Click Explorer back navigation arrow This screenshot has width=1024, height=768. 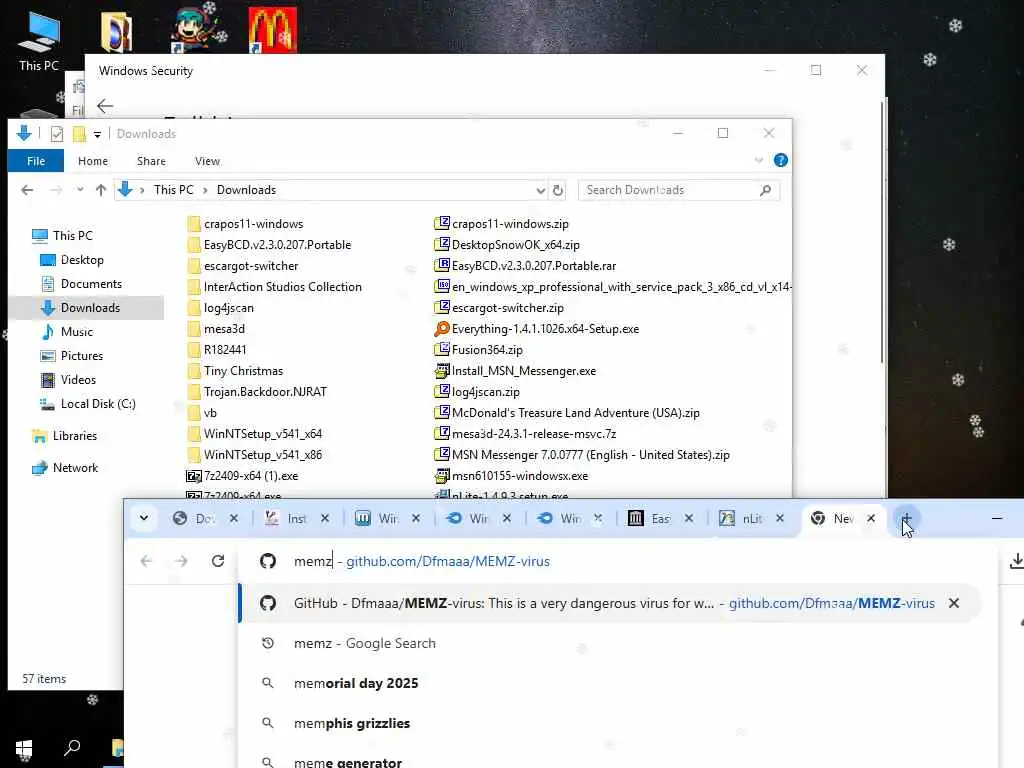(x=27, y=190)
